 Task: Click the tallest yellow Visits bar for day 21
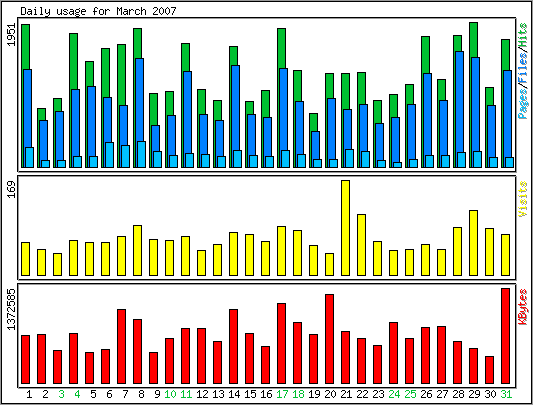pos(345,228)
